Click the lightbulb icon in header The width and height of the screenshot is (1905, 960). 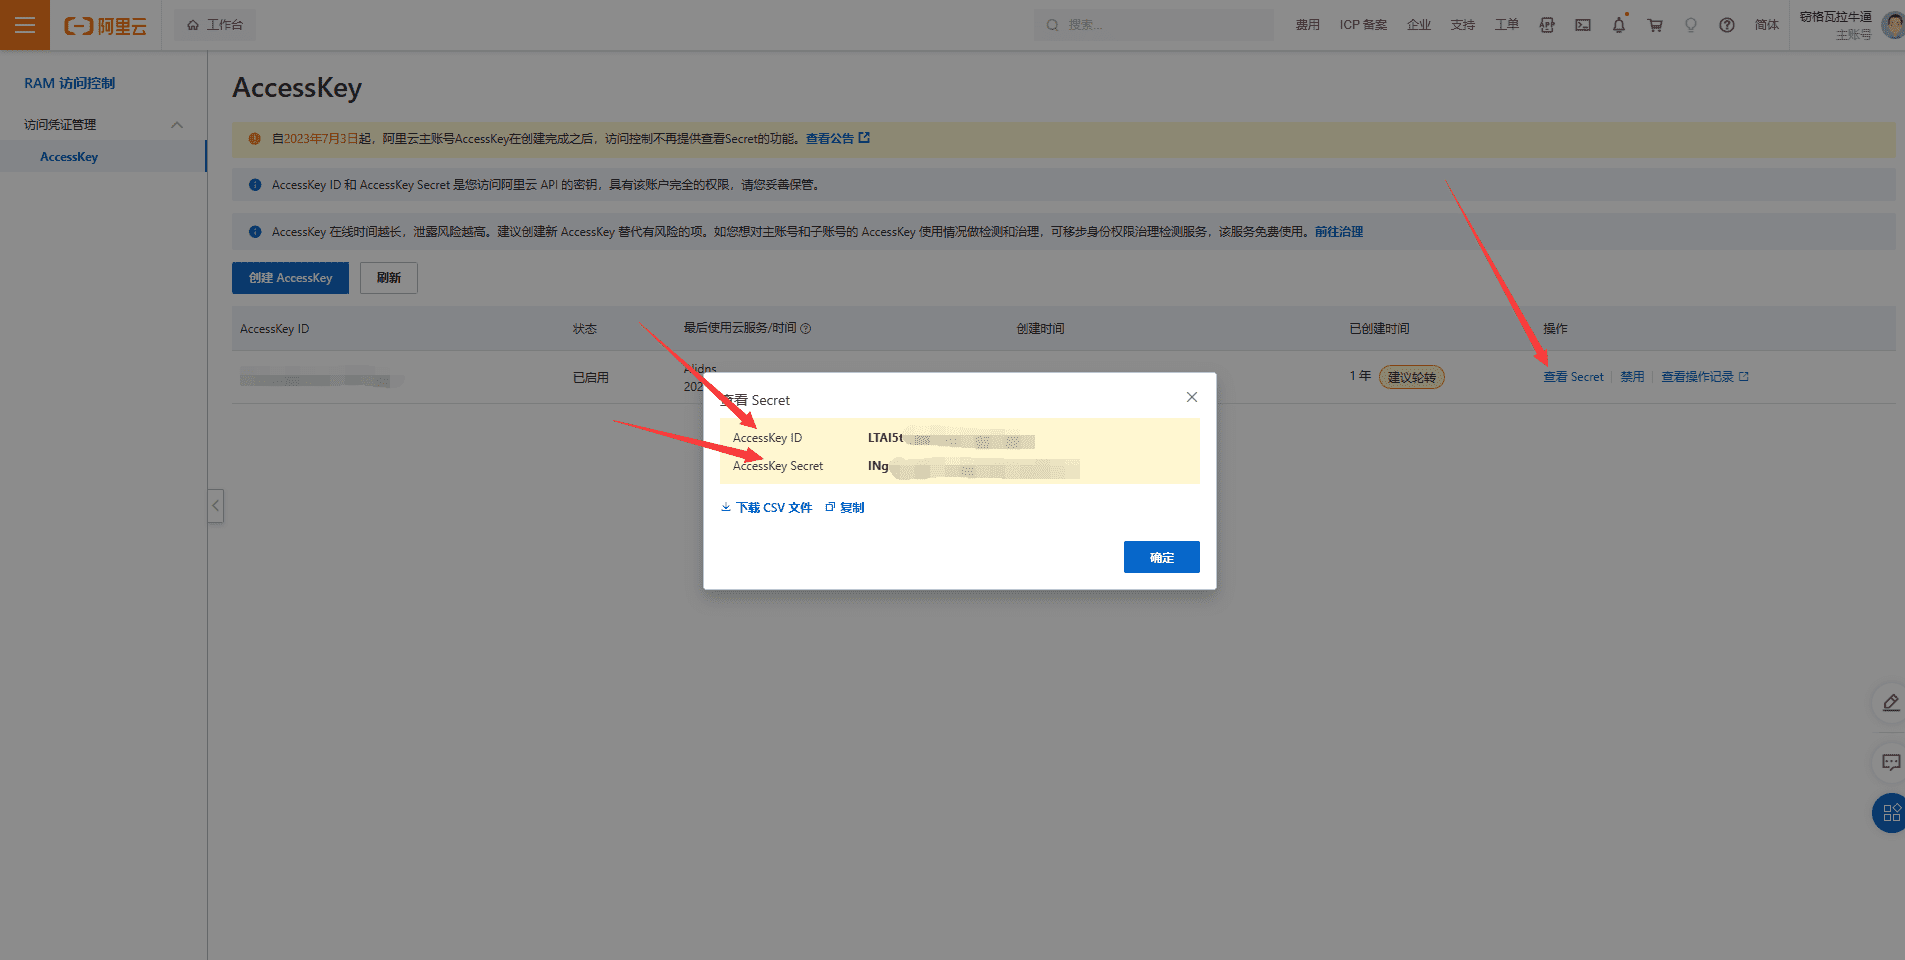pyautogui.click(x=1691, y=25)
